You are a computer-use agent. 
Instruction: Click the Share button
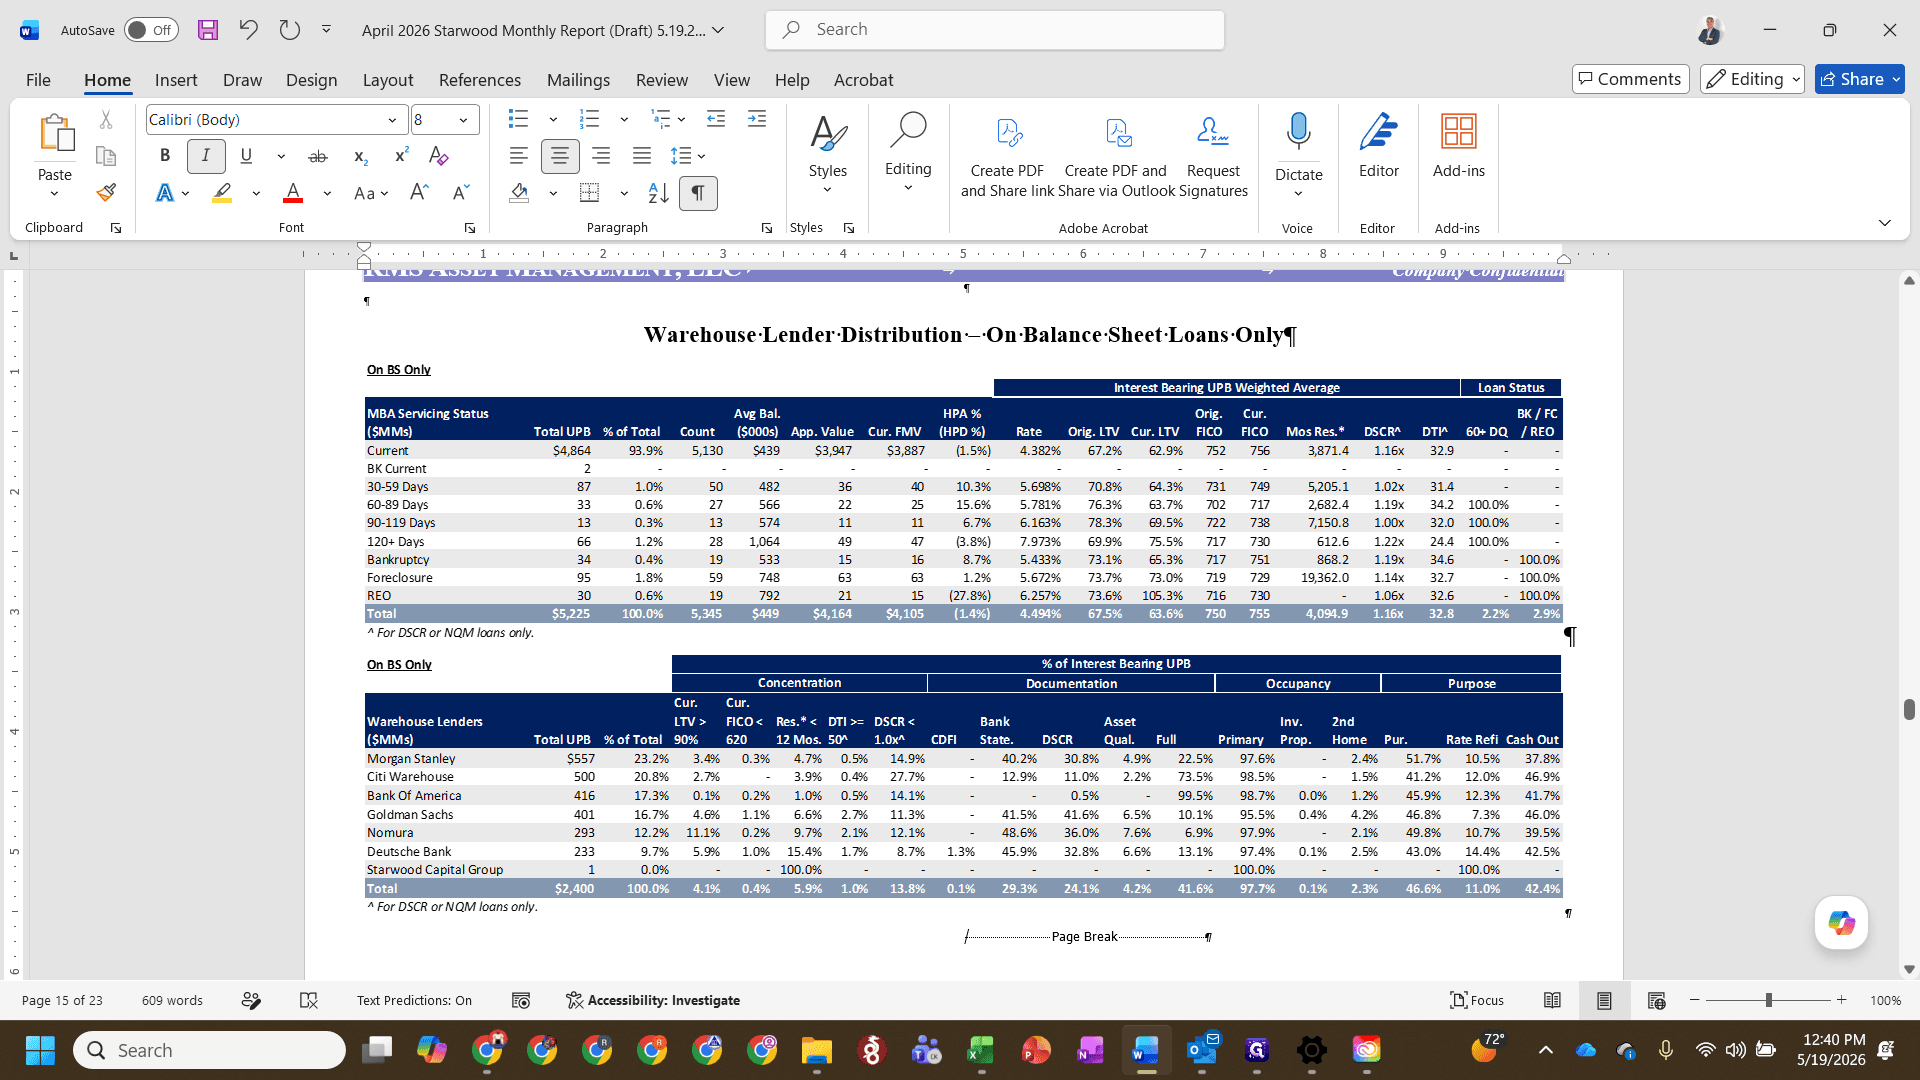[x=1859, y=79]
